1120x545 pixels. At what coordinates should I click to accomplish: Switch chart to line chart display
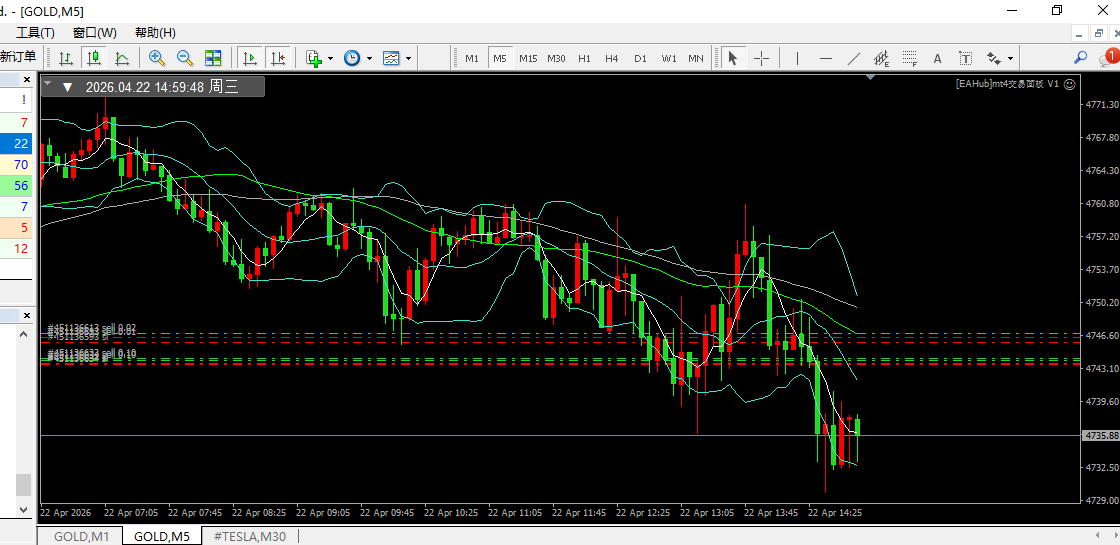[122, 59]
